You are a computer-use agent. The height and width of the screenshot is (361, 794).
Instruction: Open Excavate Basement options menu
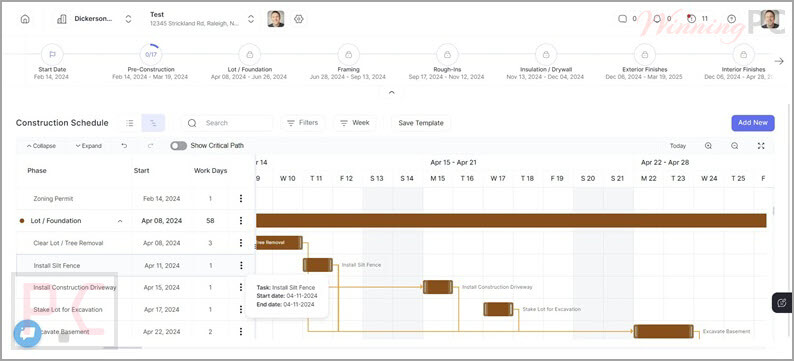(x=241, y=332)
